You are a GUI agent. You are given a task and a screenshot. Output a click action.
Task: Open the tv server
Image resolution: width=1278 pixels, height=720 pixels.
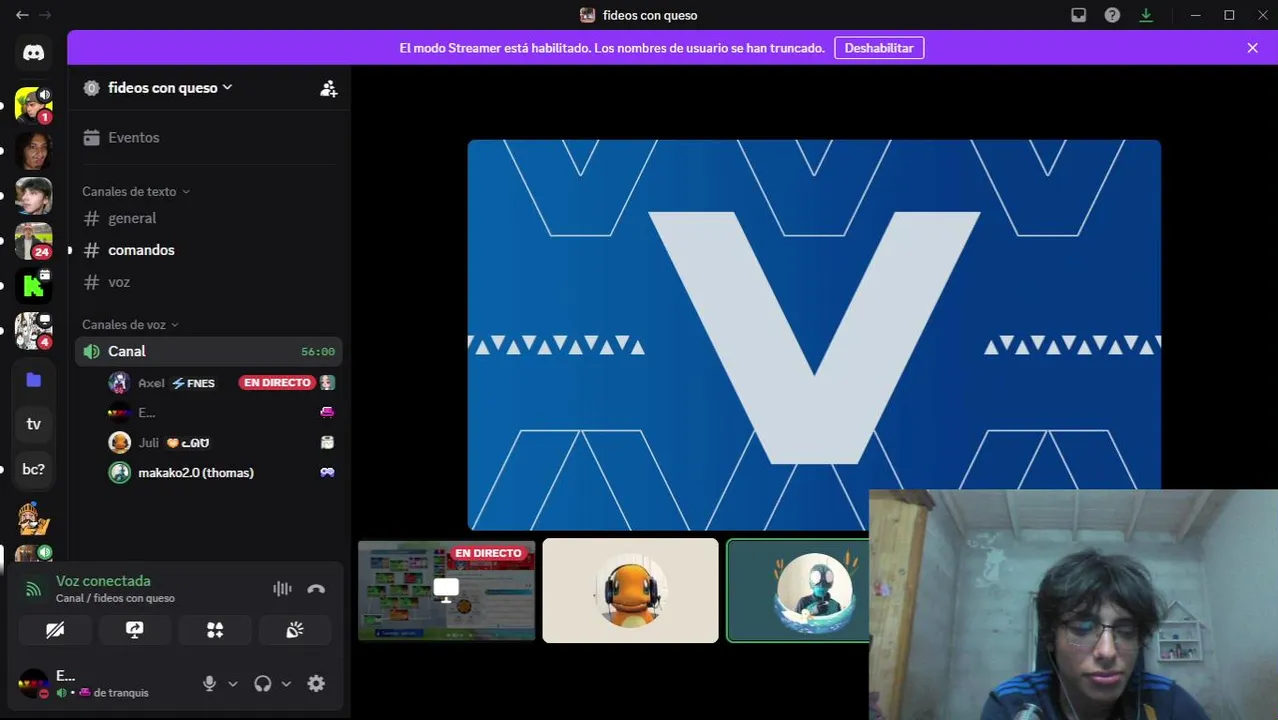coord(33,424)
